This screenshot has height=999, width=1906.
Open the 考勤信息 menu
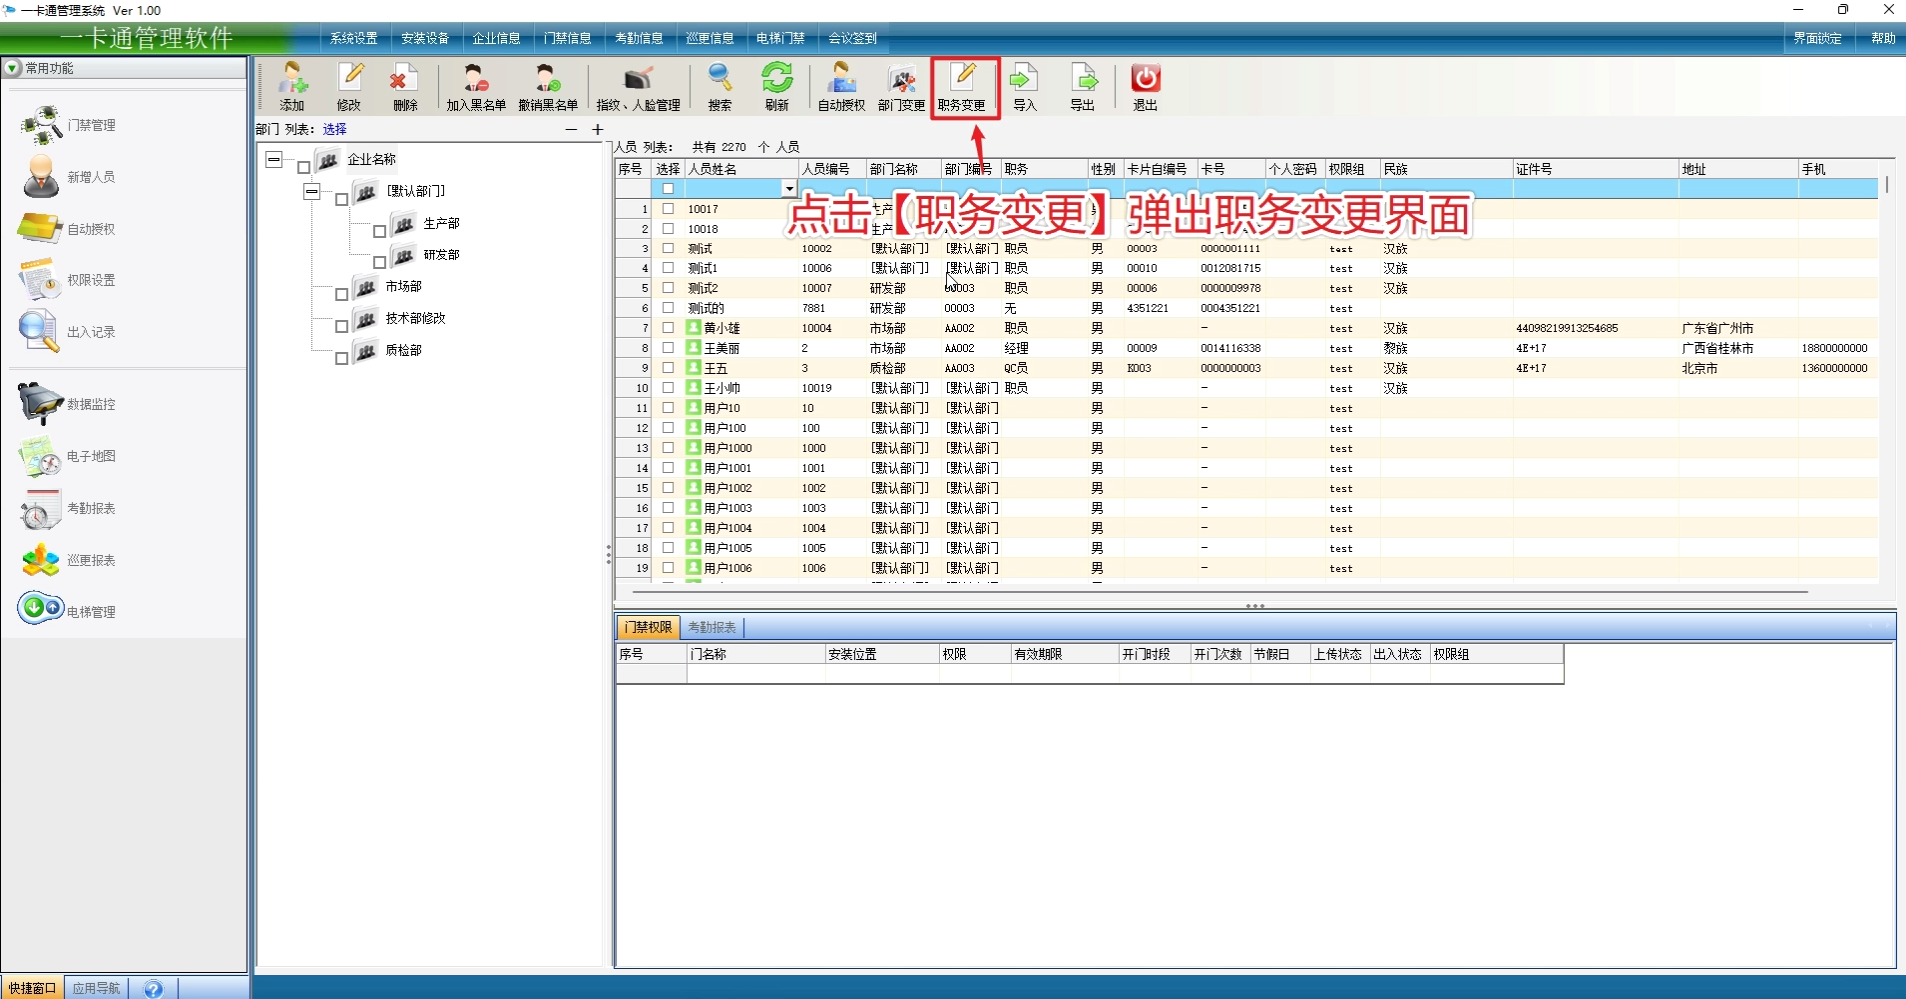point(639,38)
